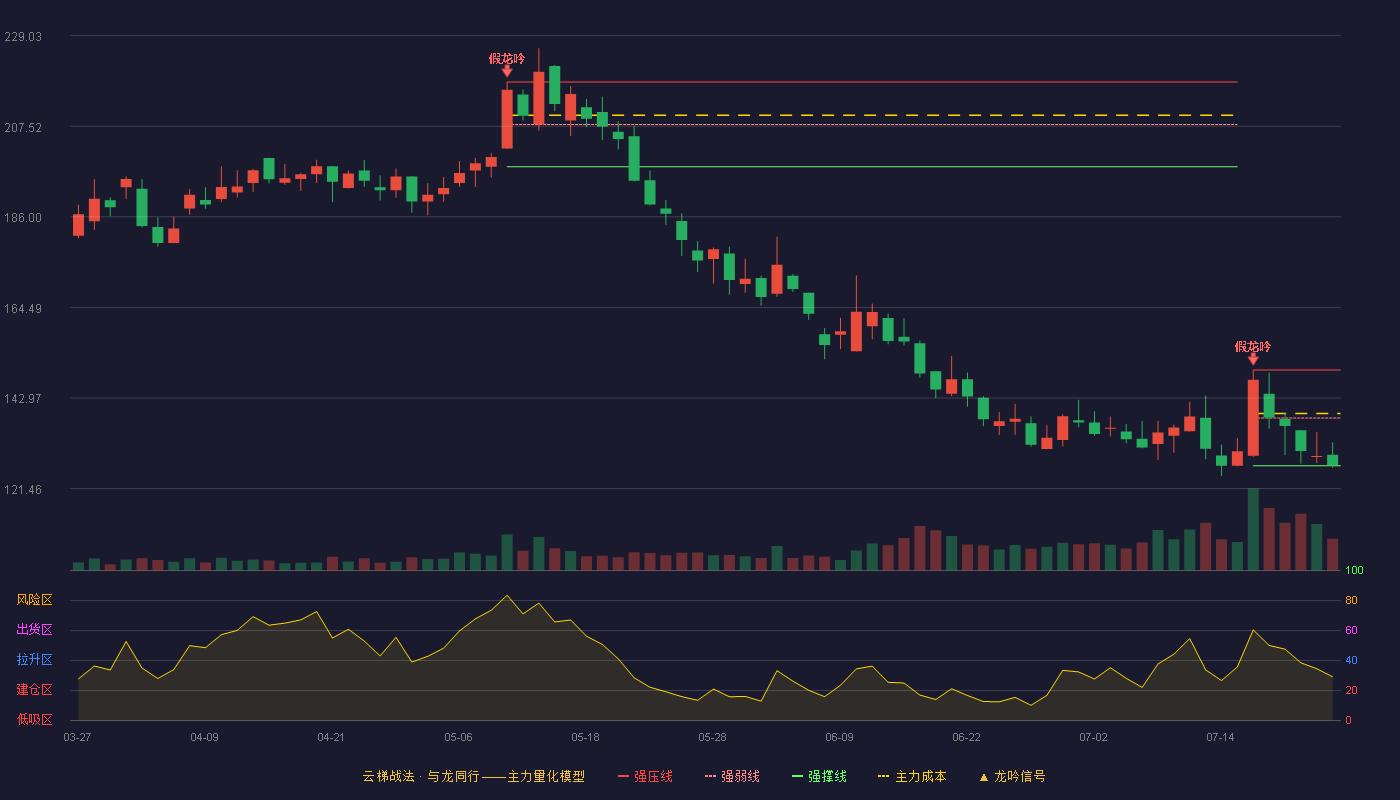
Task: Toggle the 强弱线 legend entry
Action: pos(732,776)
